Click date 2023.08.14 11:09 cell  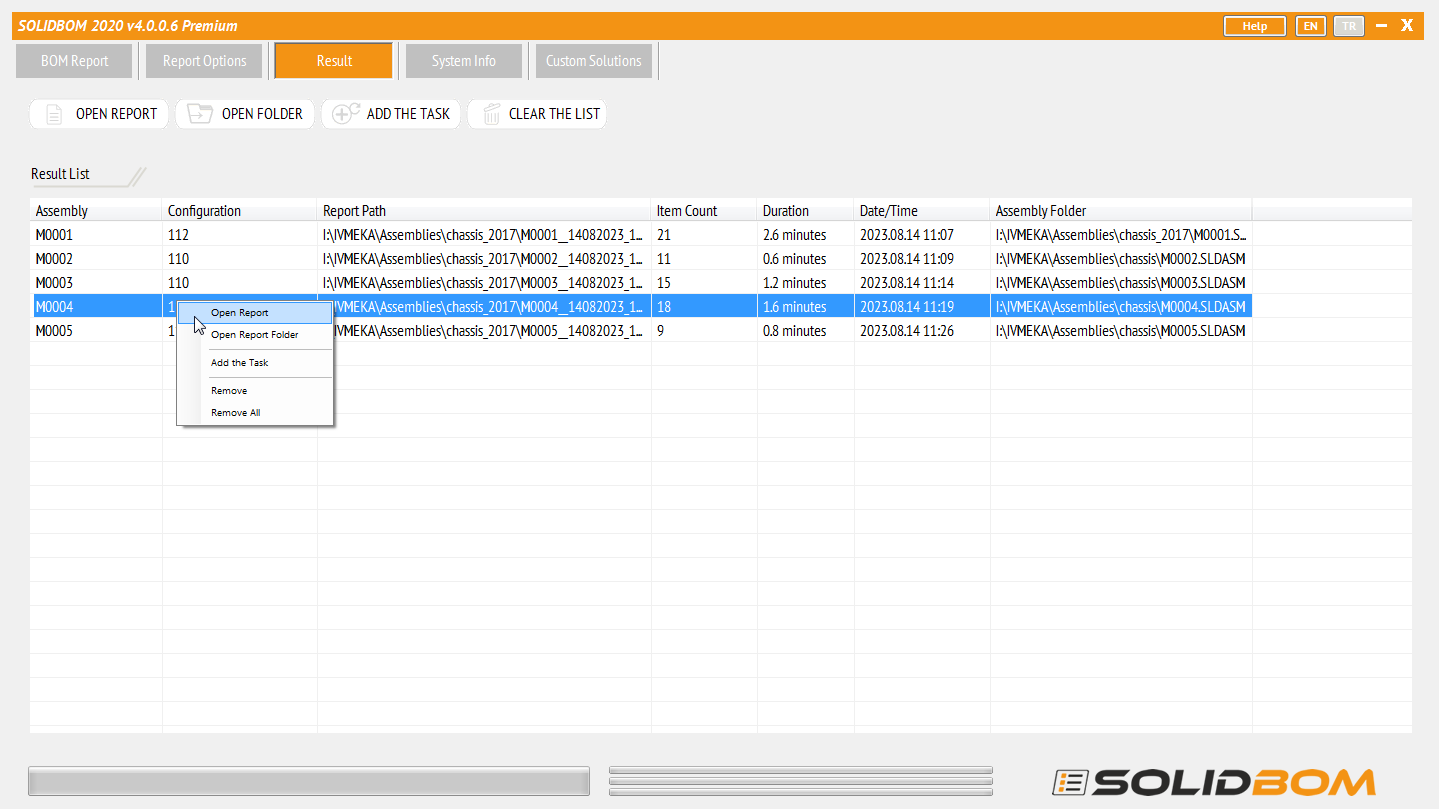[x=922, y=259]
